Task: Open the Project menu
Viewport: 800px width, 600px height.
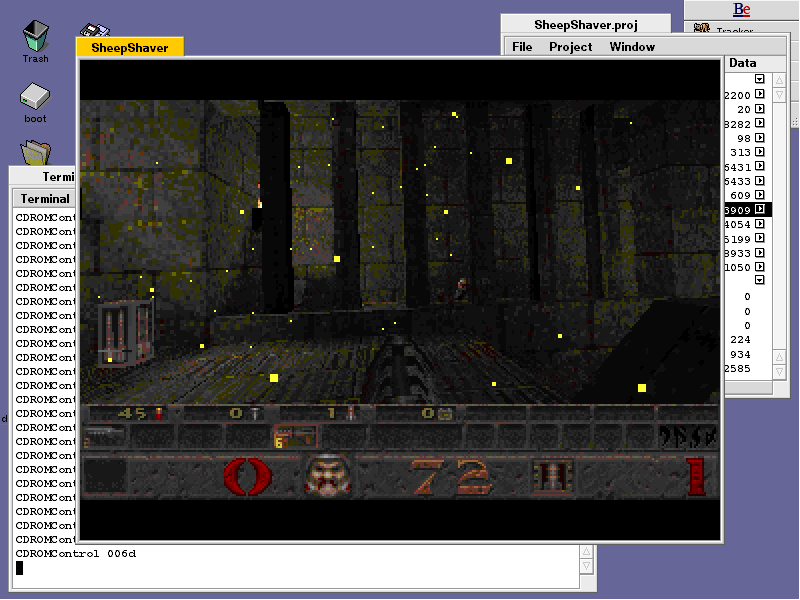Action: [x=570, y=47]
